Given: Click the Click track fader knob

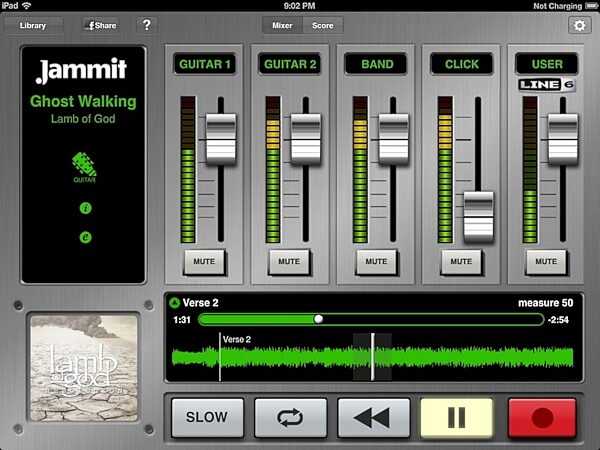Looking at the screenshot, I should click(478, 217).
